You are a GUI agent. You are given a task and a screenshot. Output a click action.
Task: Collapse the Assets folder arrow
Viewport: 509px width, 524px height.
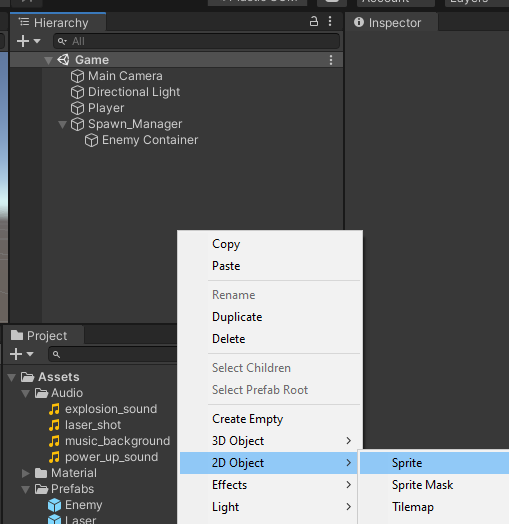coord(12,378)
